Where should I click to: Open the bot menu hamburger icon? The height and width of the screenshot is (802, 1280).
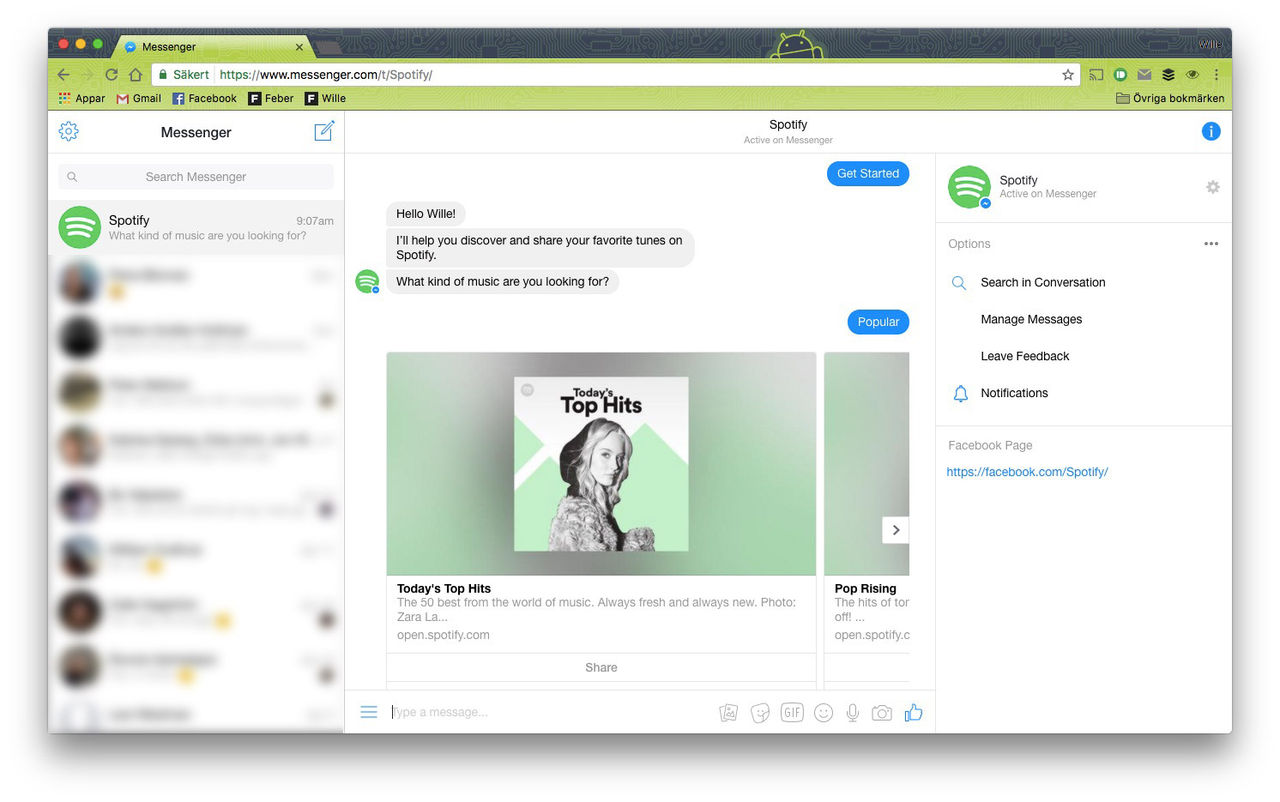[369, 712]
